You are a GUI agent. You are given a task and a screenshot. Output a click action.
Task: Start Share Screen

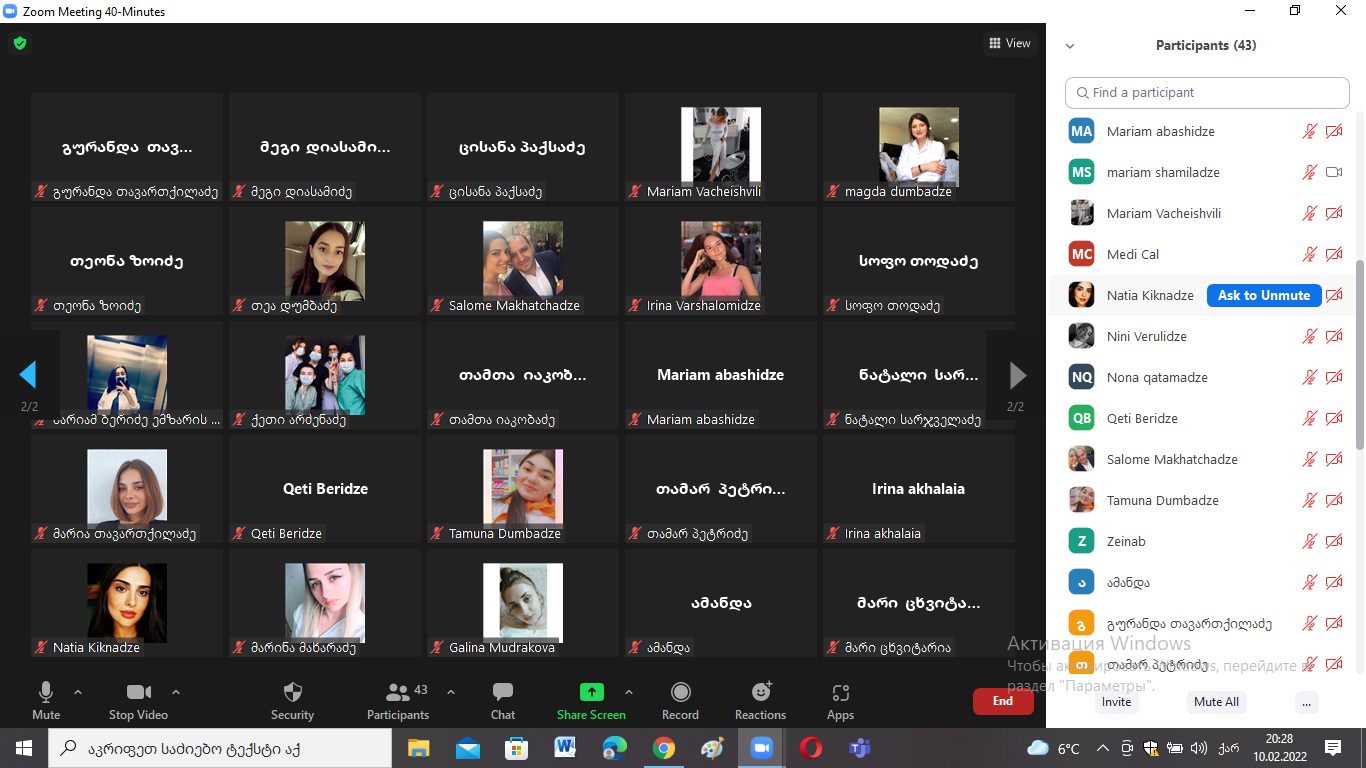click(x=591, y=700)
